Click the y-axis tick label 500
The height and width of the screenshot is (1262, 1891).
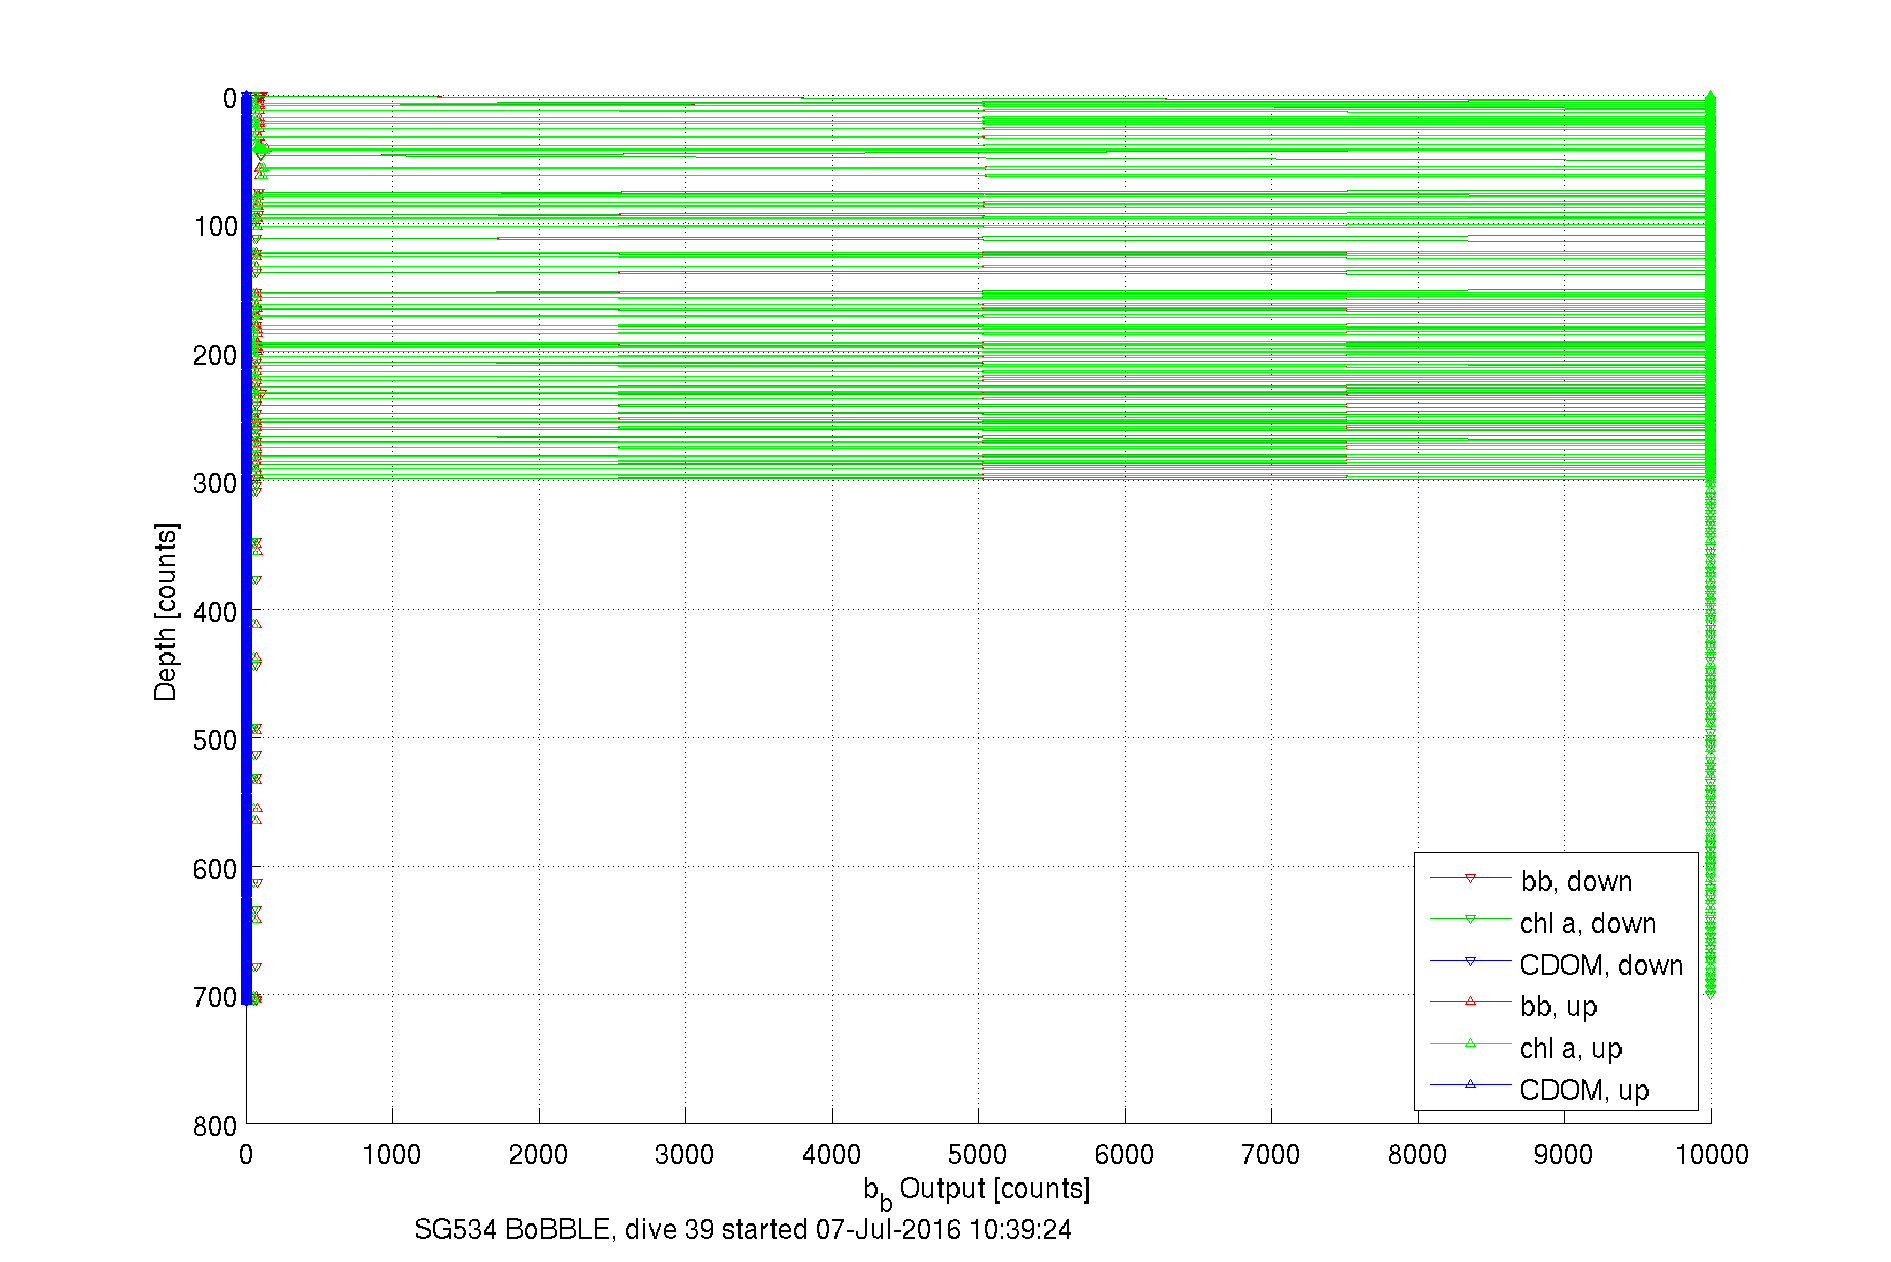click(216, 740)
